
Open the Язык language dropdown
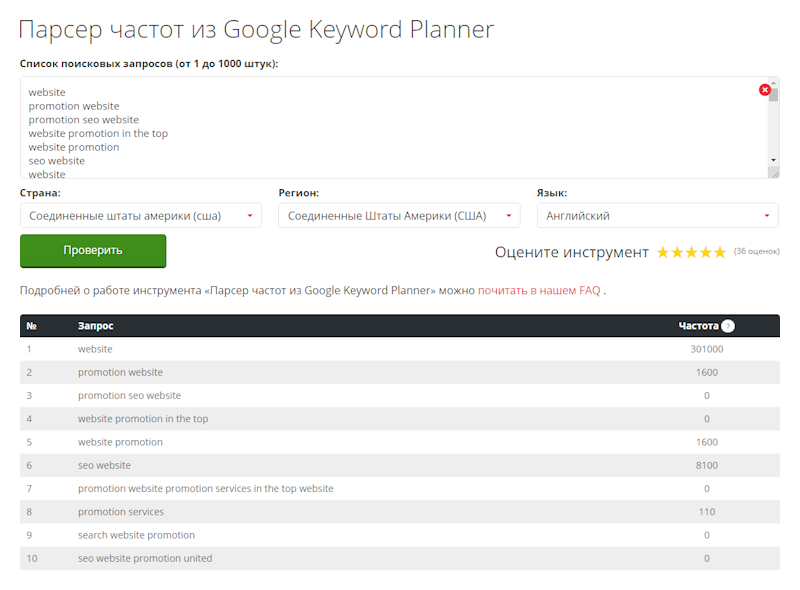point(658,215)
